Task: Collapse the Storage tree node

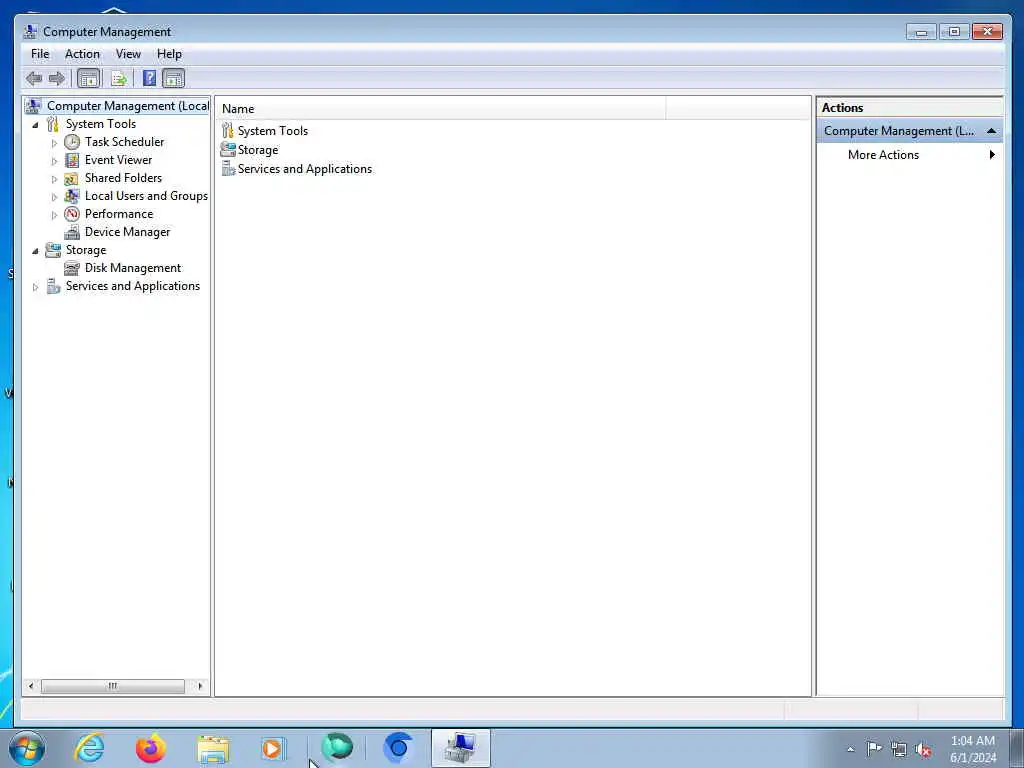Action: (35, 250)
